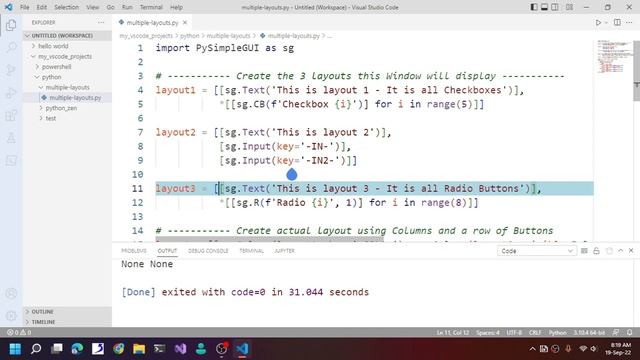
Task: Expand the python_zen folder
Action: [67, 108]
